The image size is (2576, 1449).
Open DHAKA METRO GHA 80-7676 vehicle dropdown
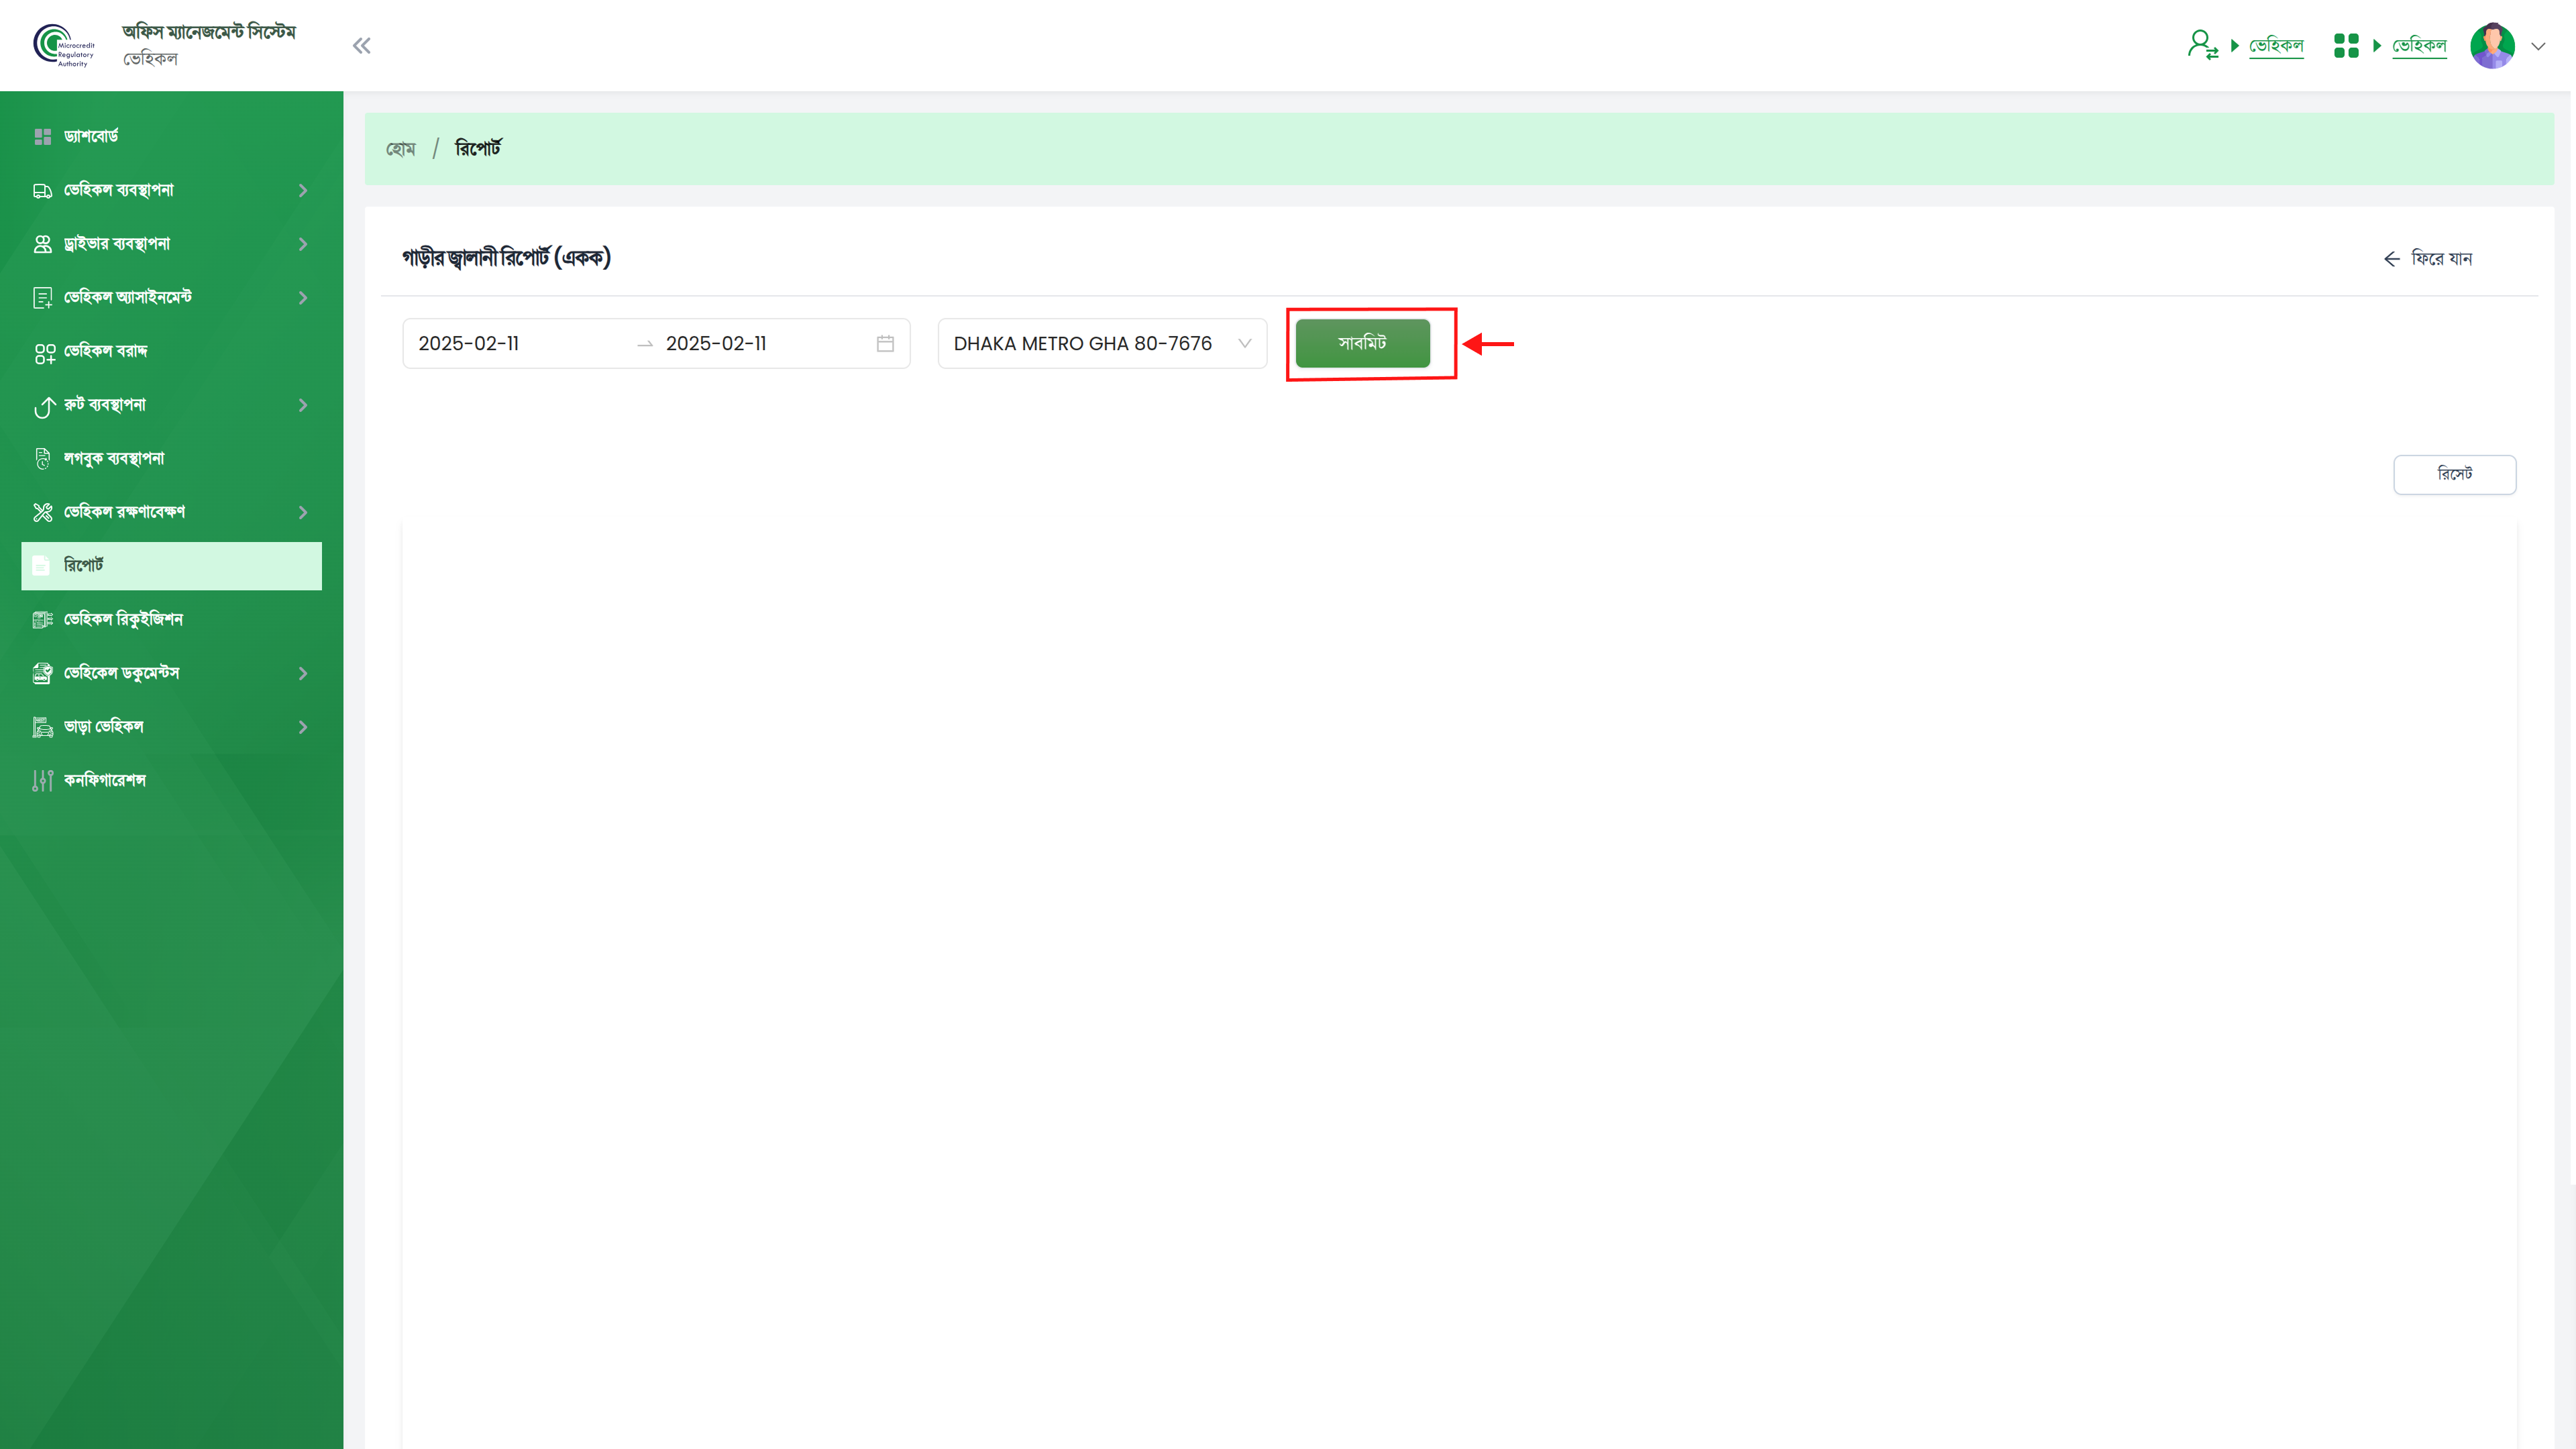(1102, 343)
